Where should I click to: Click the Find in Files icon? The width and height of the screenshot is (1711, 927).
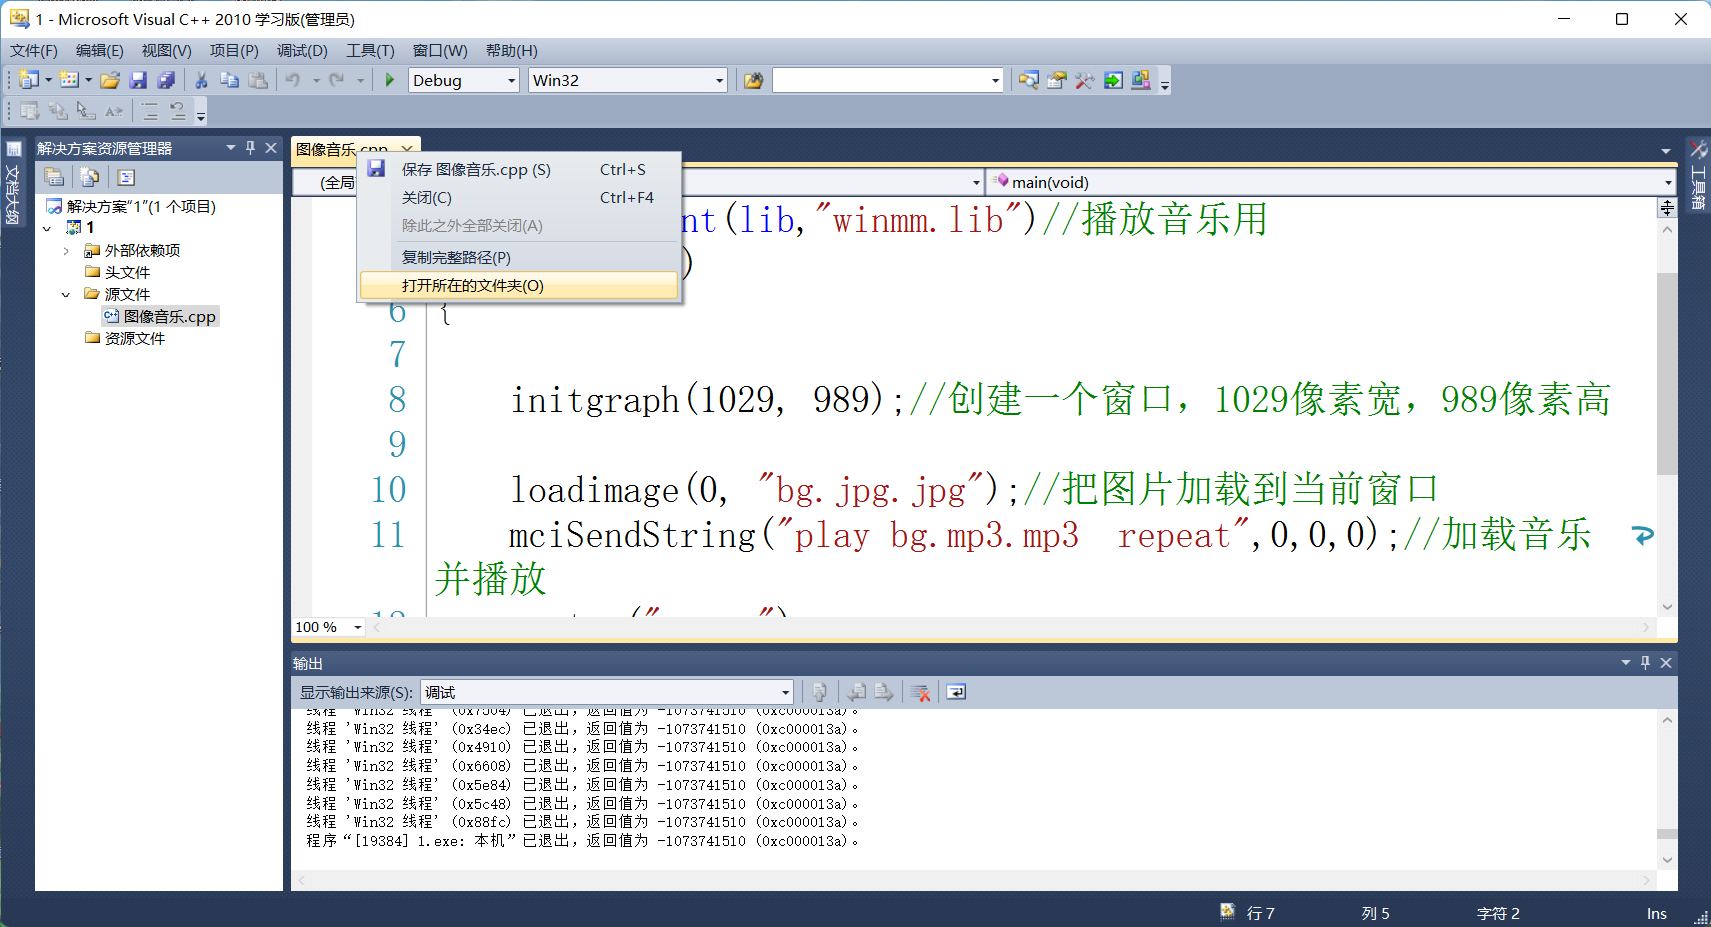click(753, 80)
